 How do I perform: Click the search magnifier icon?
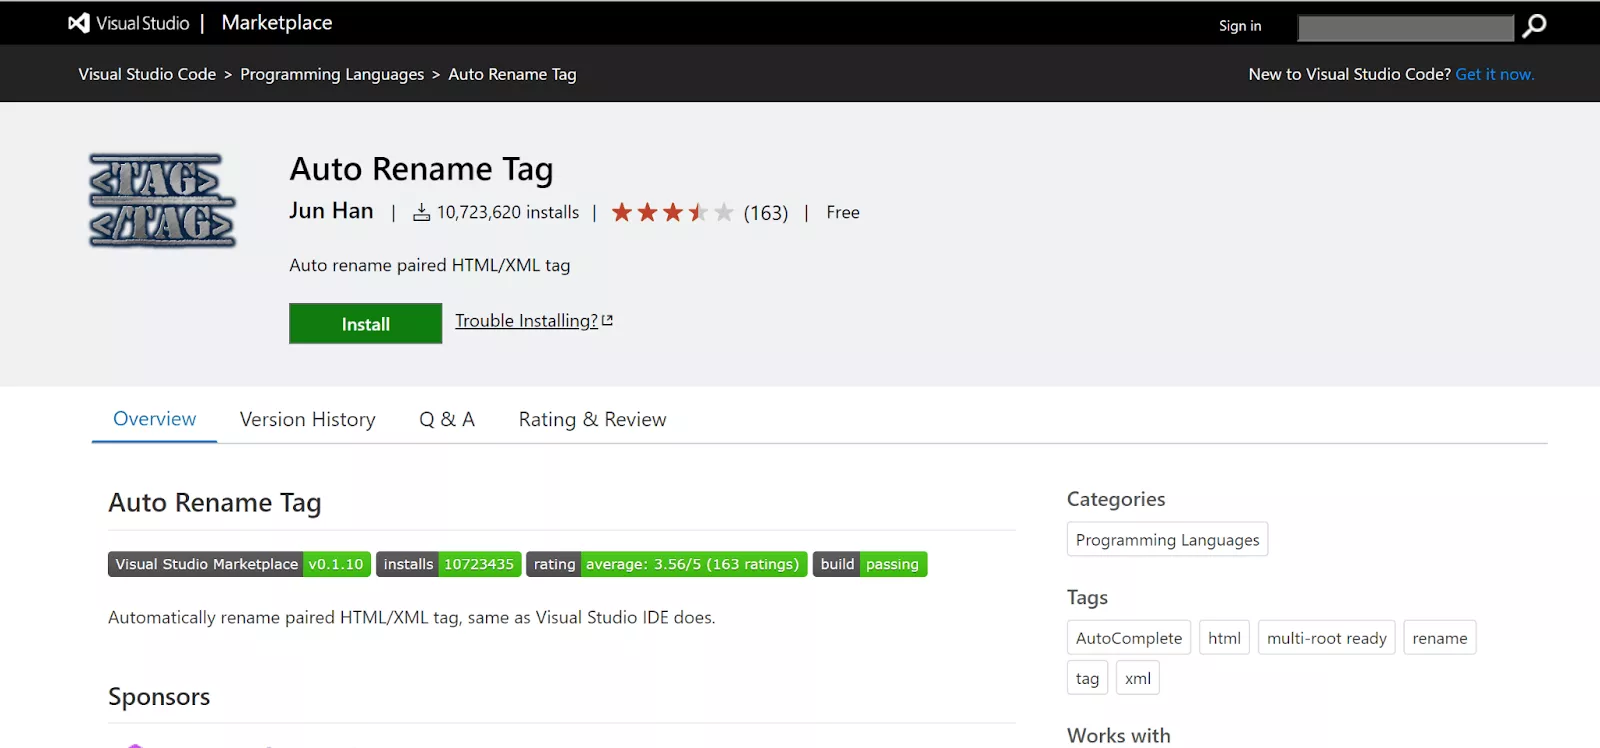[1534, 26]
